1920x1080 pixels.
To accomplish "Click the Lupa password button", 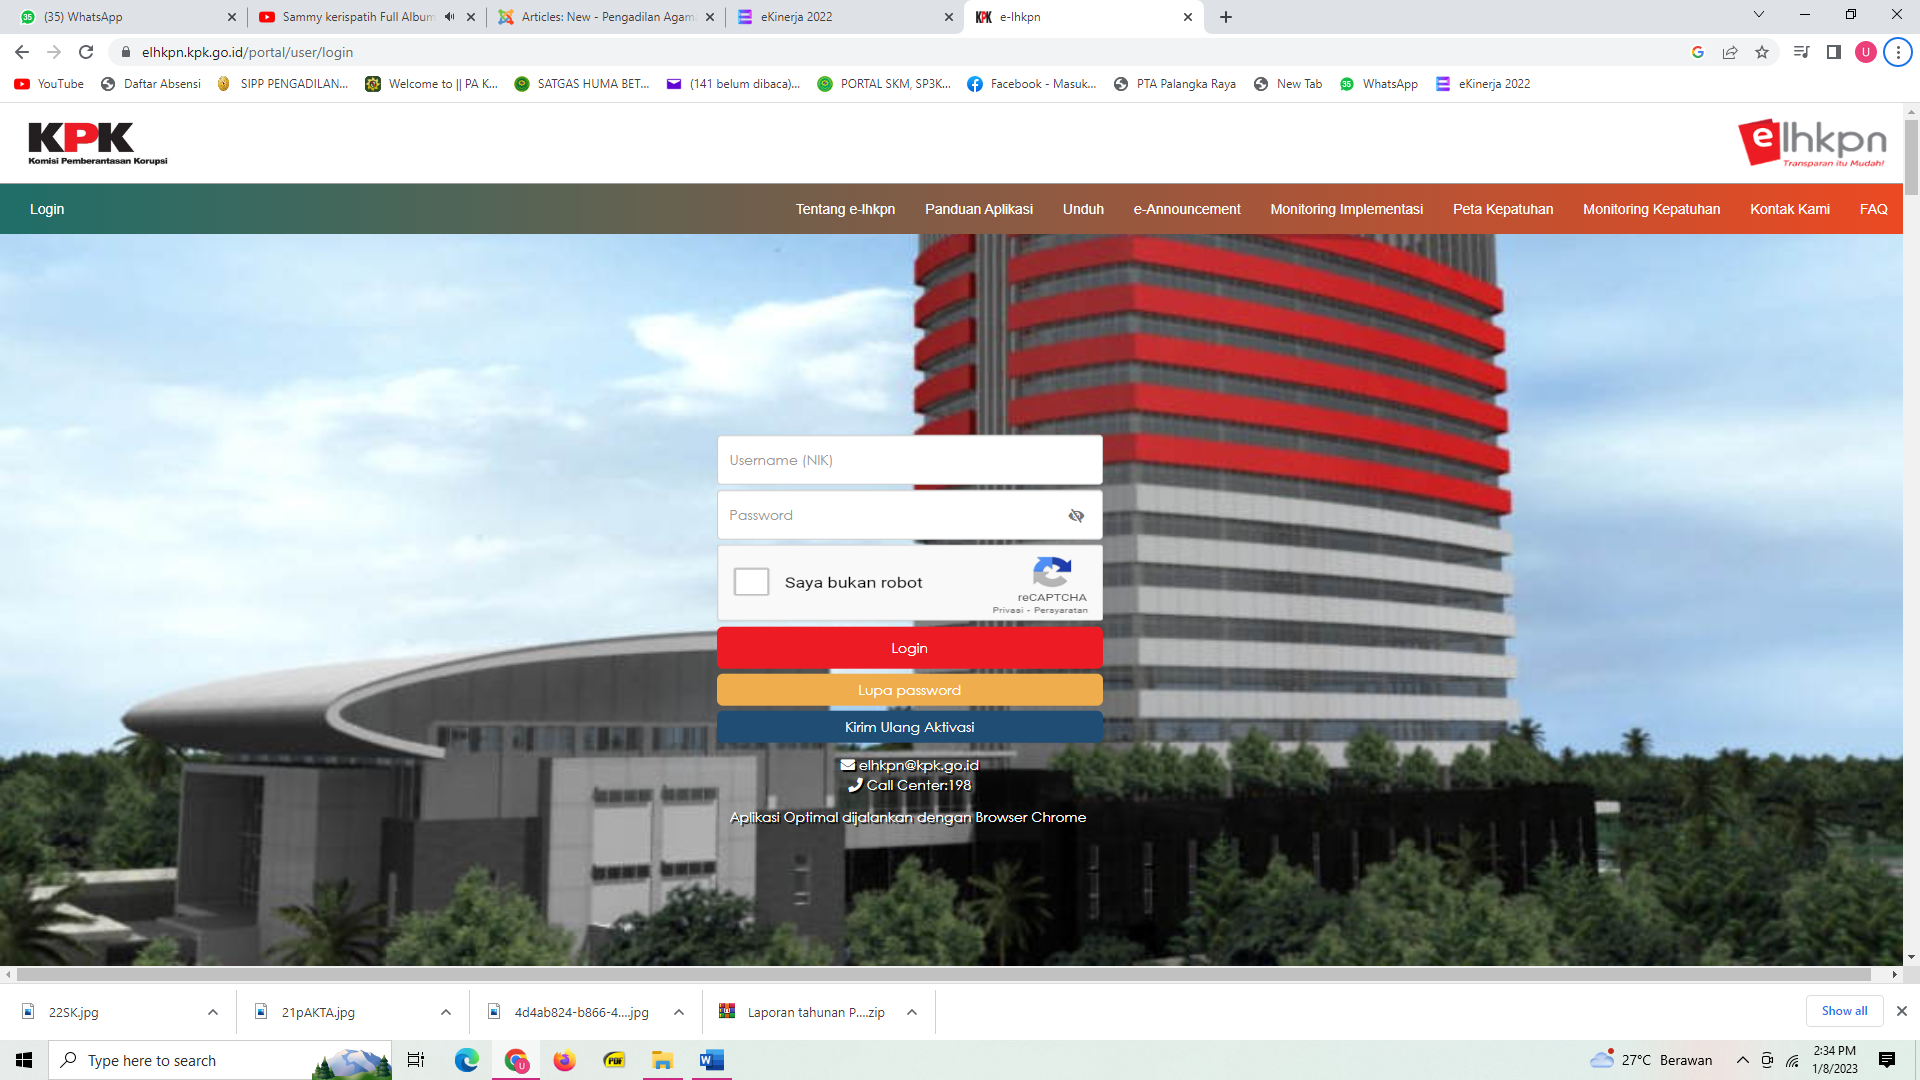I will pyautogui.click(x=910, y=690).
